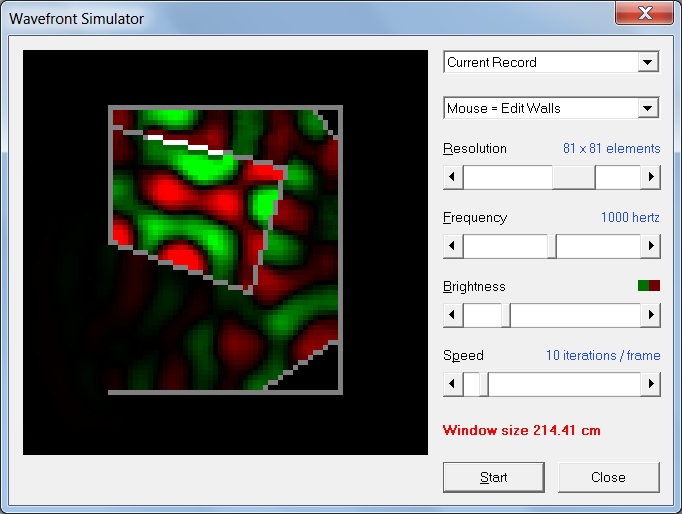Decrease Frequency with left arrow

coord(453,246)
